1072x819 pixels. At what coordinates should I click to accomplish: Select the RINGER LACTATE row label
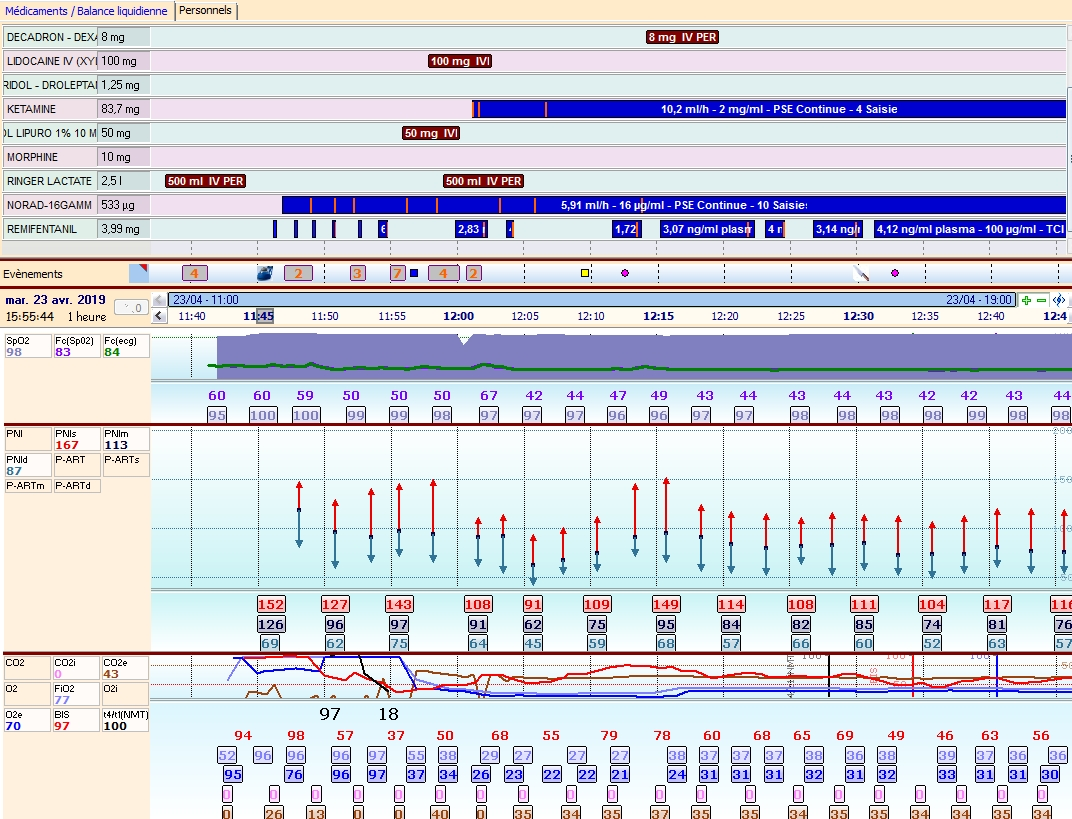point(51,181)
